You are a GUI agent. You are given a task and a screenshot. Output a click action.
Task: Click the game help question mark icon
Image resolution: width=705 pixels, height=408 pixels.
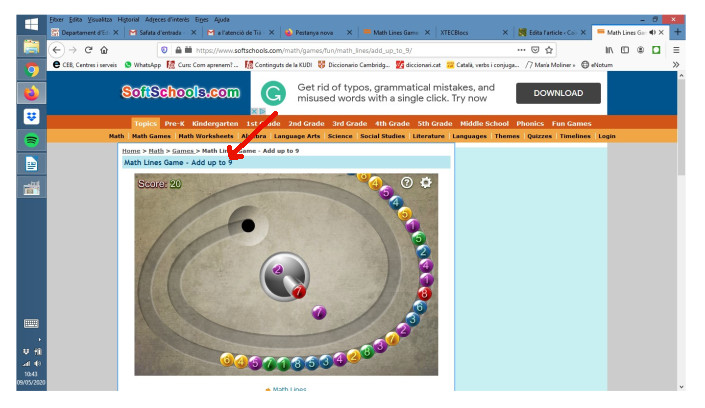pos(407,182)
